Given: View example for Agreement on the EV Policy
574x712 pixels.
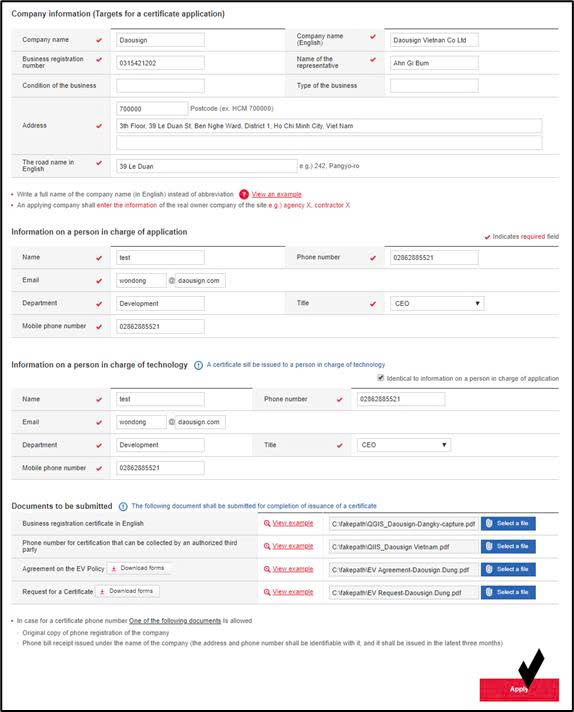Looking at the screenshot, I should (293, 569).
